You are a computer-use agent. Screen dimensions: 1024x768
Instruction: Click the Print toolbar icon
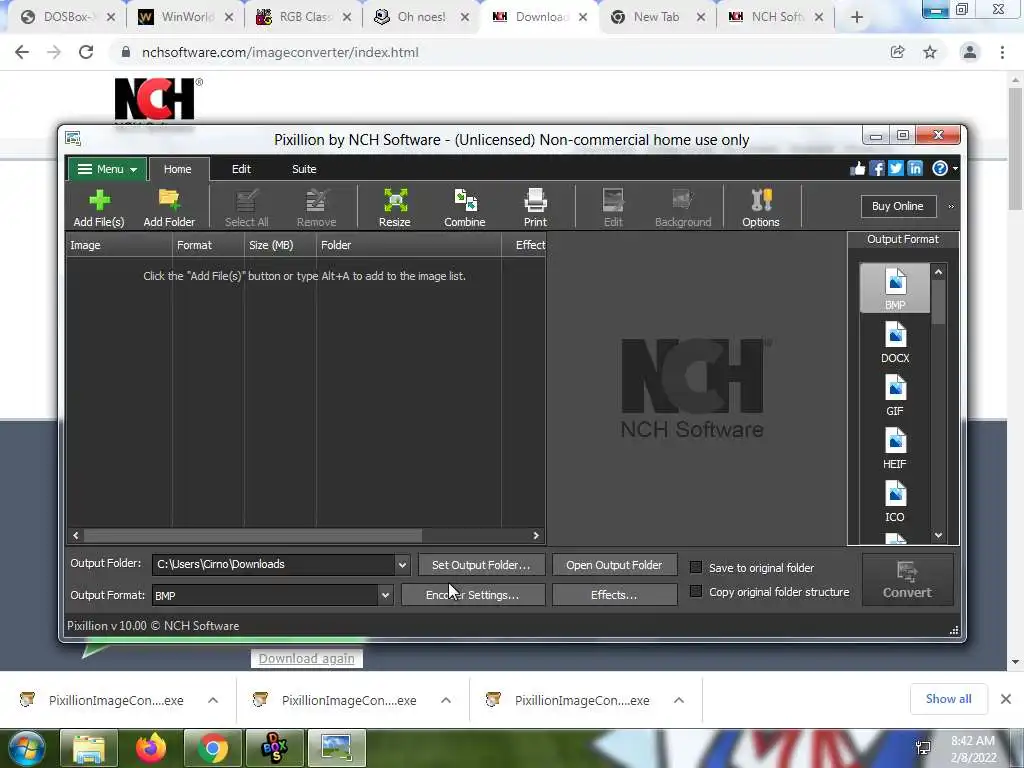pos(535,208)
